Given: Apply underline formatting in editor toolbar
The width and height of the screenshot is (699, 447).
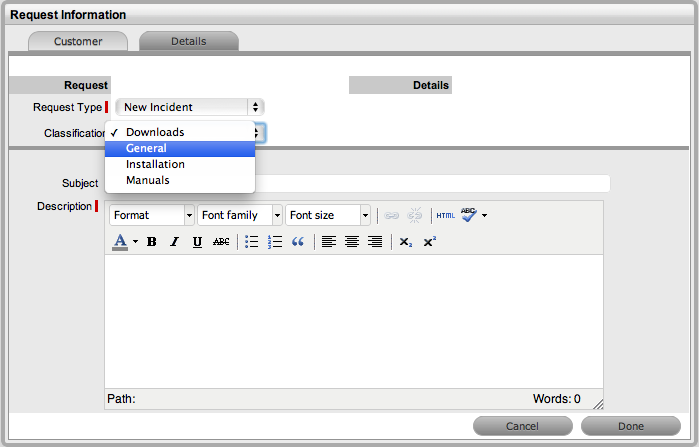Looking at the screenshot, I should (197, 242).
